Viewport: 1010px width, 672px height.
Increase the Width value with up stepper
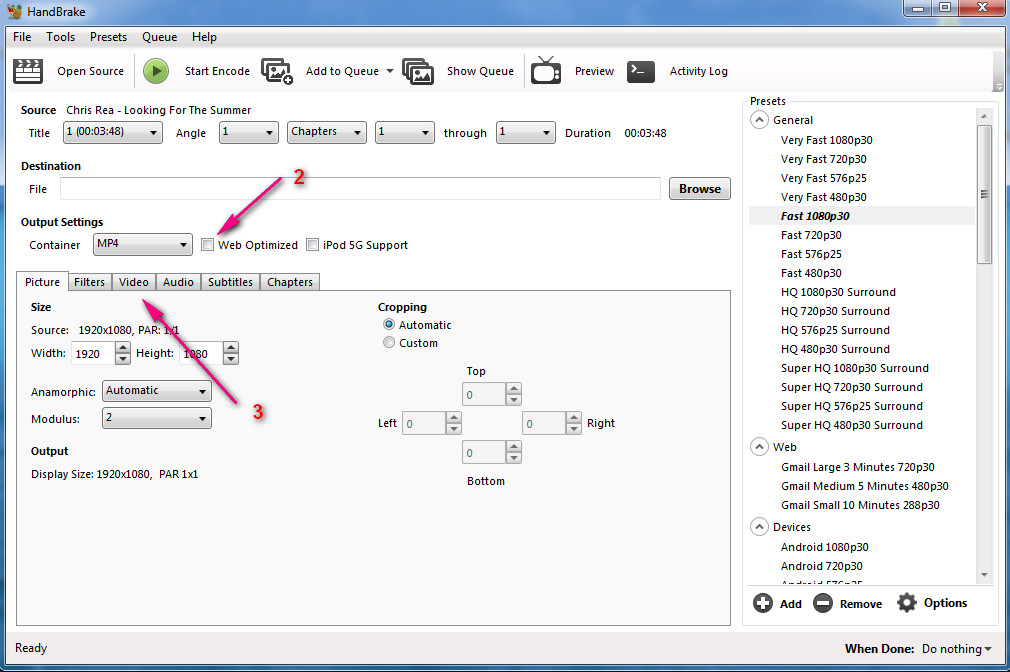click(122, 347)
